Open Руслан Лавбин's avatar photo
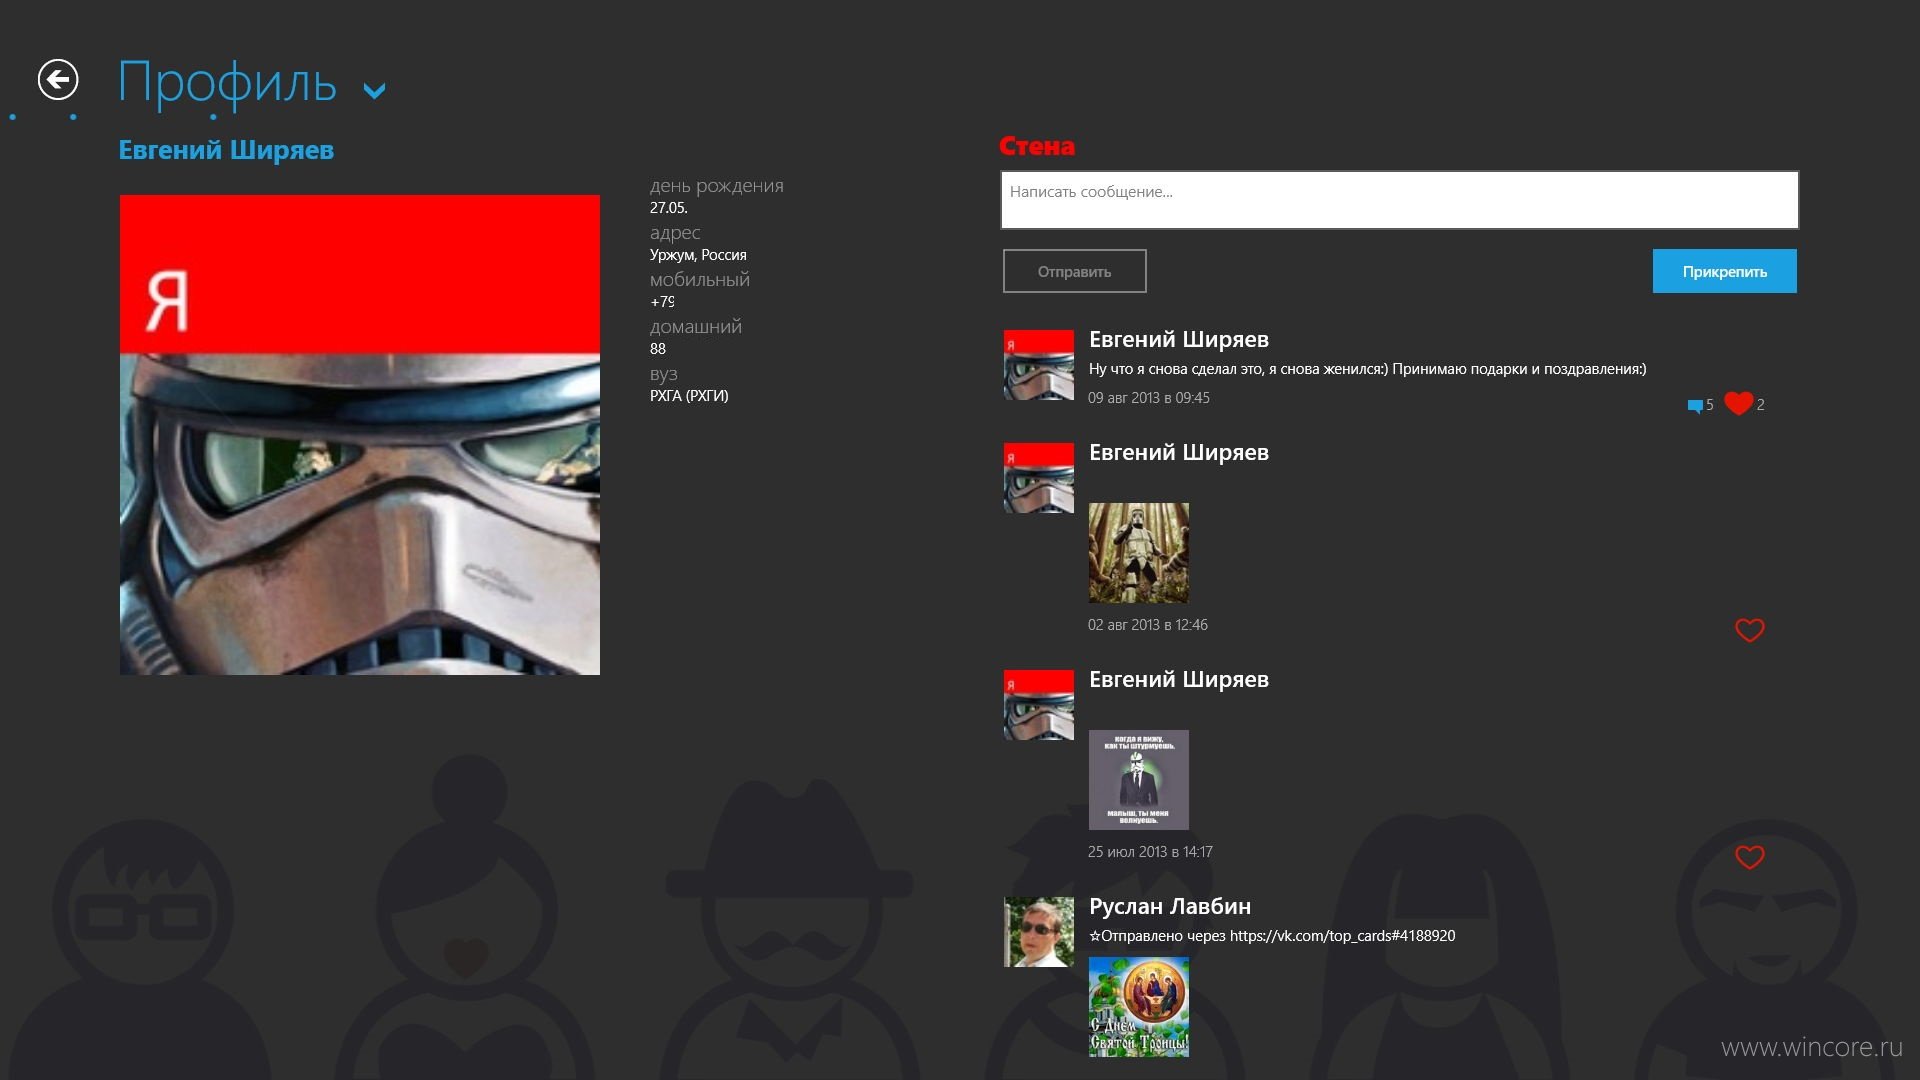Screen dimensions: 1920x1080 pyautogui.click(x=1039, y=932)
